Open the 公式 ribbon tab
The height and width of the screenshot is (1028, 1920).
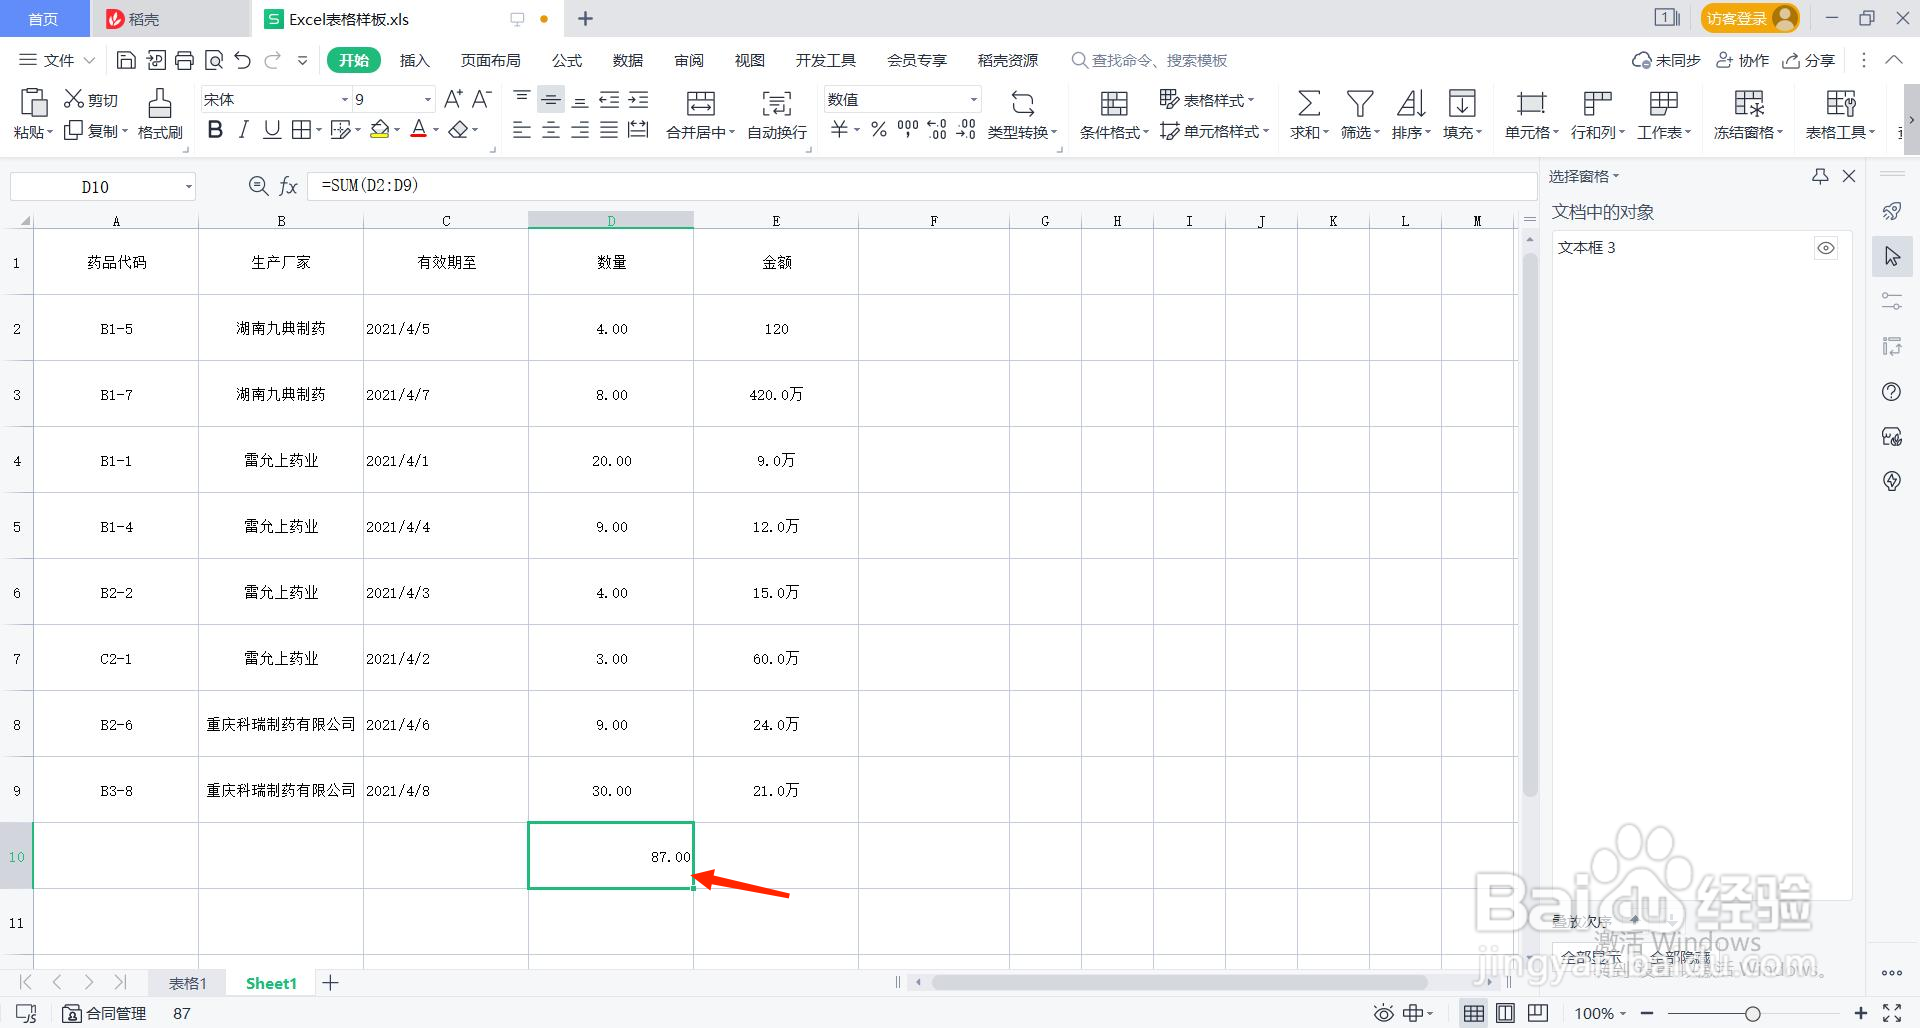coord(567,60)
